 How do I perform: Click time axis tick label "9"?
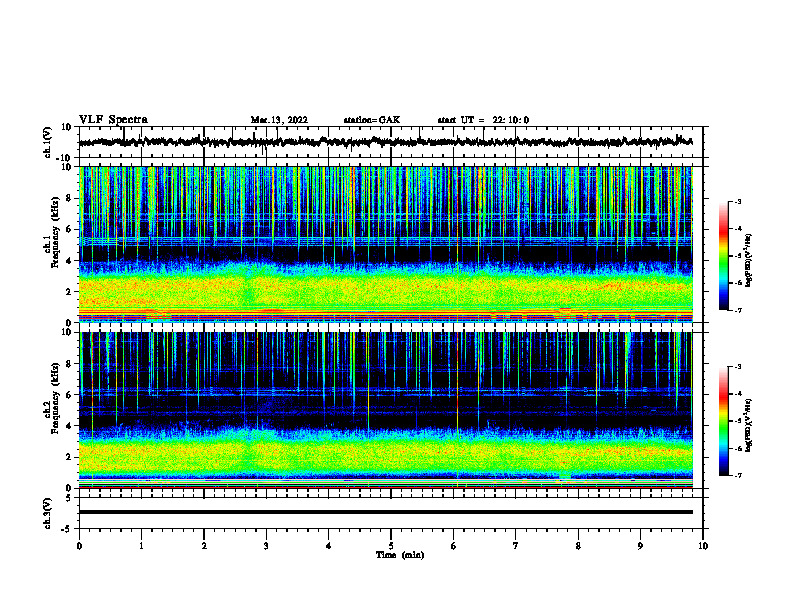[x=640, y=546]
